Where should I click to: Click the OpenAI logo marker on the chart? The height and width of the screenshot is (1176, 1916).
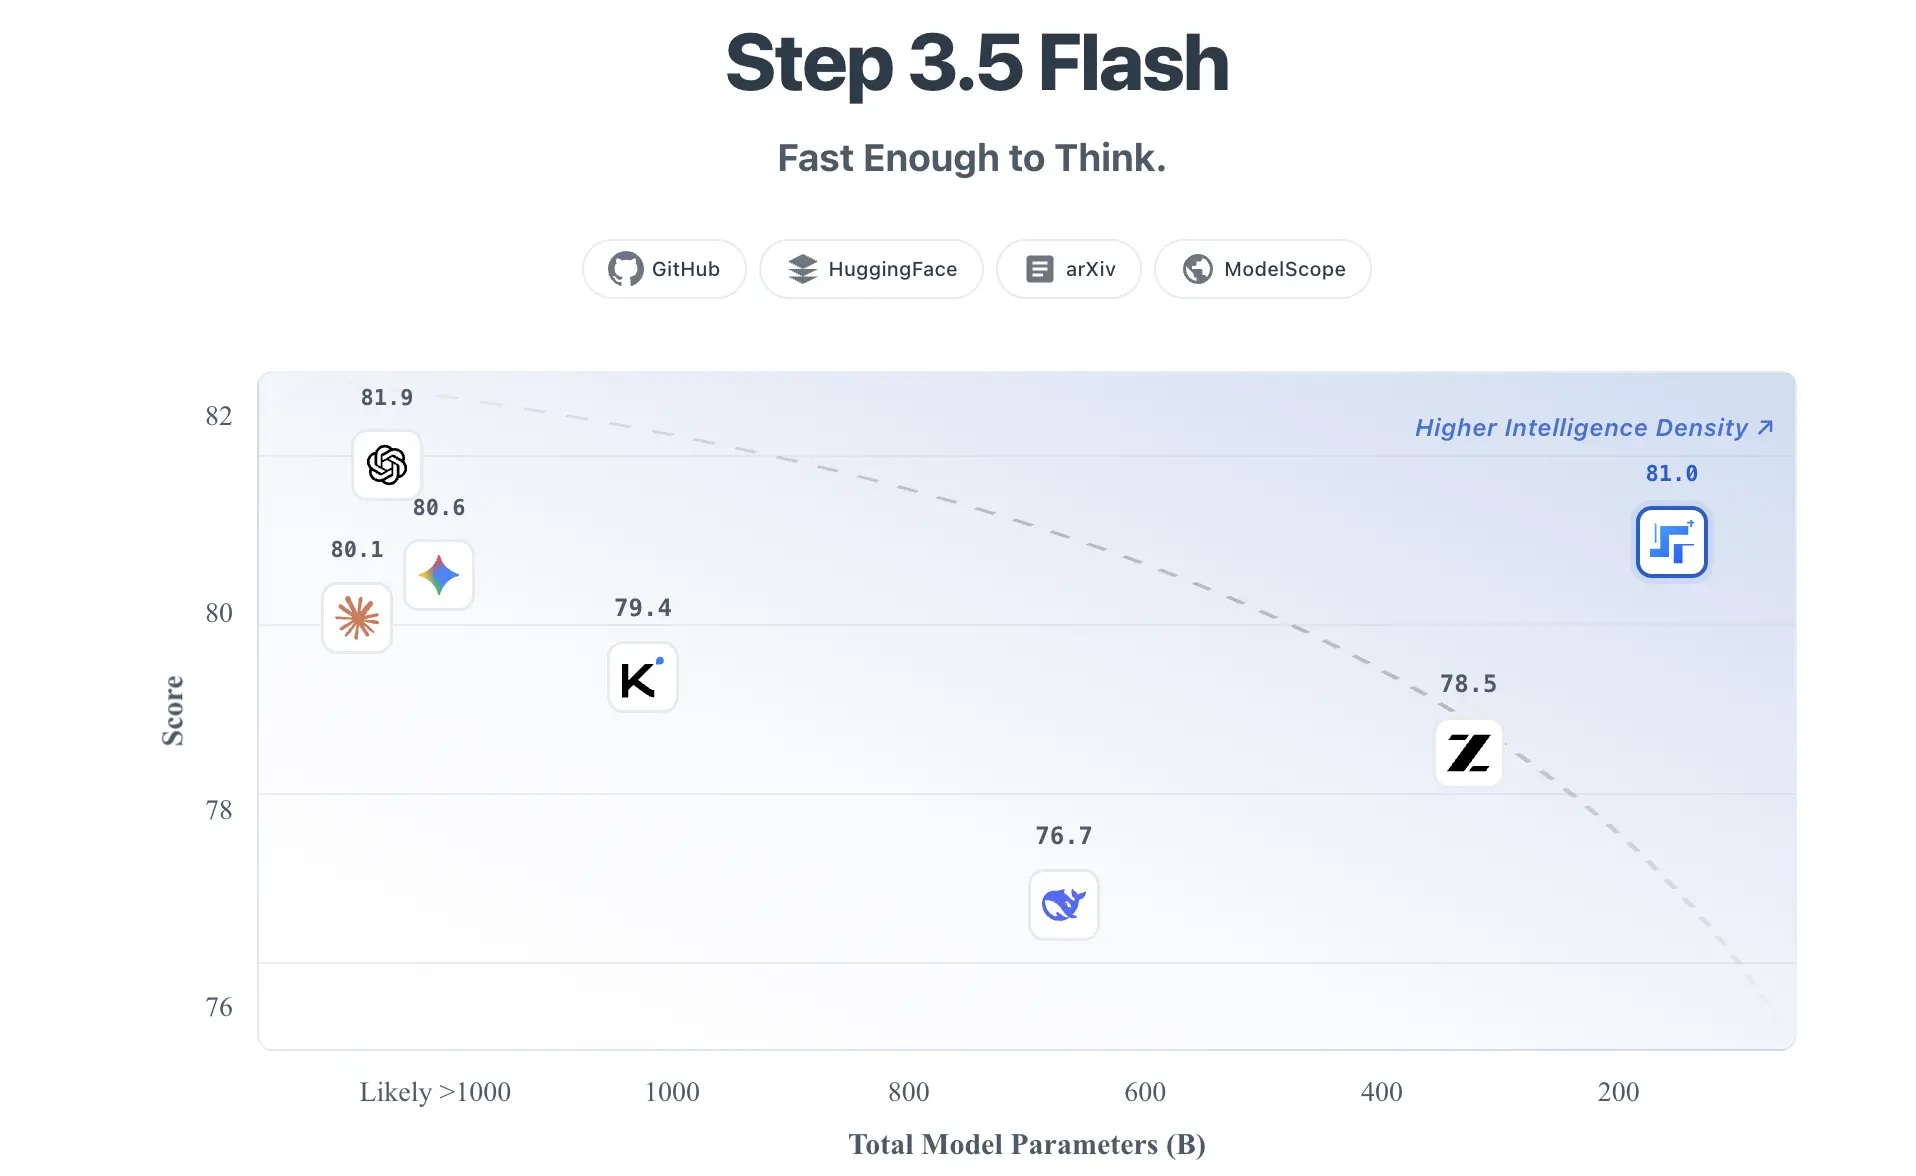[387, 465]
